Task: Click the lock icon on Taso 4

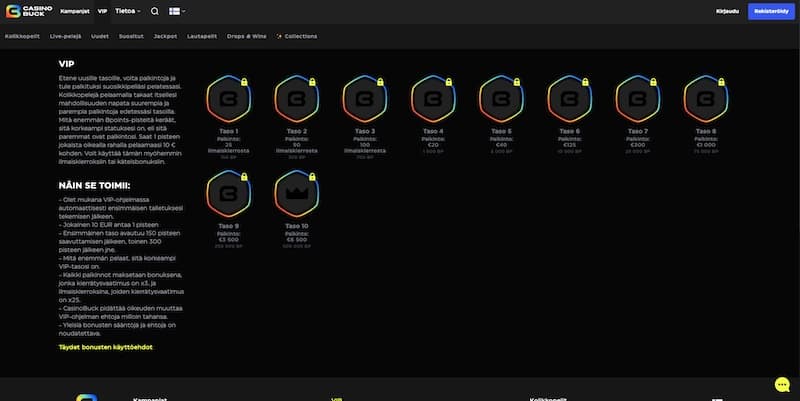Action: tap(448, 82)
